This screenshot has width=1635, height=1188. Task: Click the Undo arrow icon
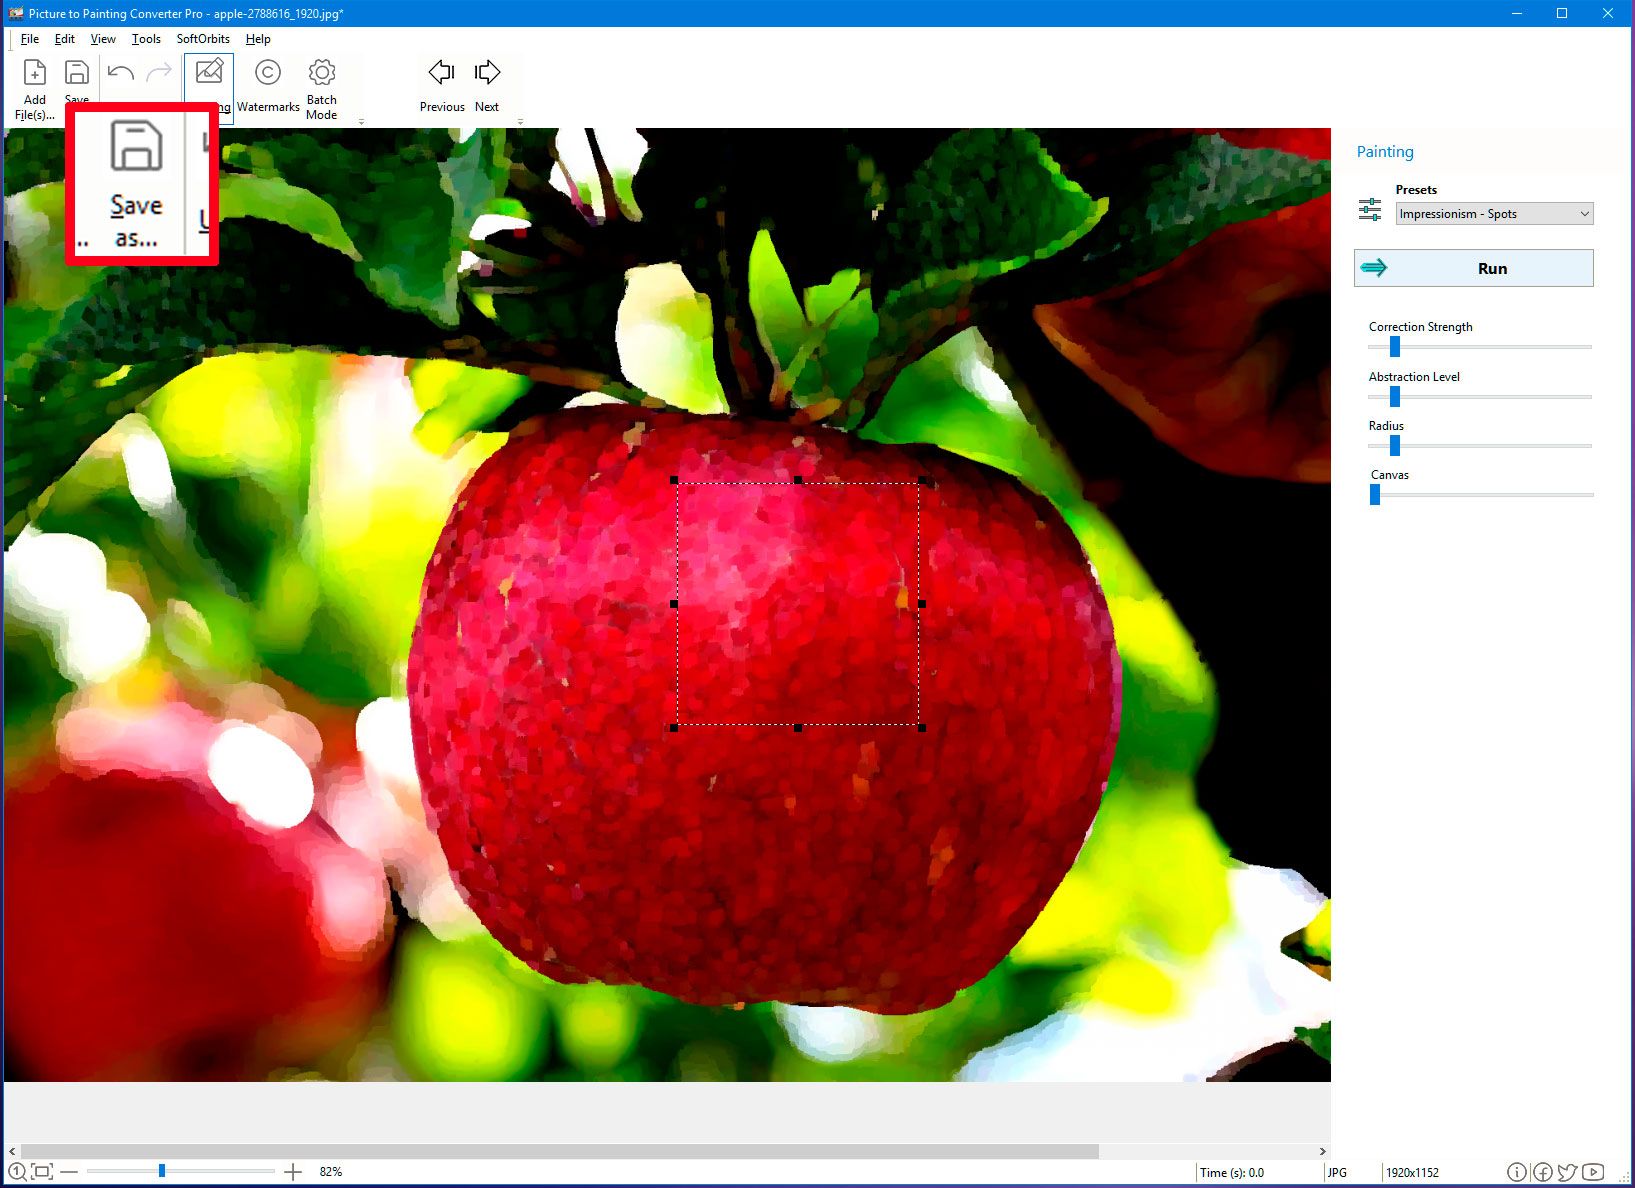[x=119, y=71]
